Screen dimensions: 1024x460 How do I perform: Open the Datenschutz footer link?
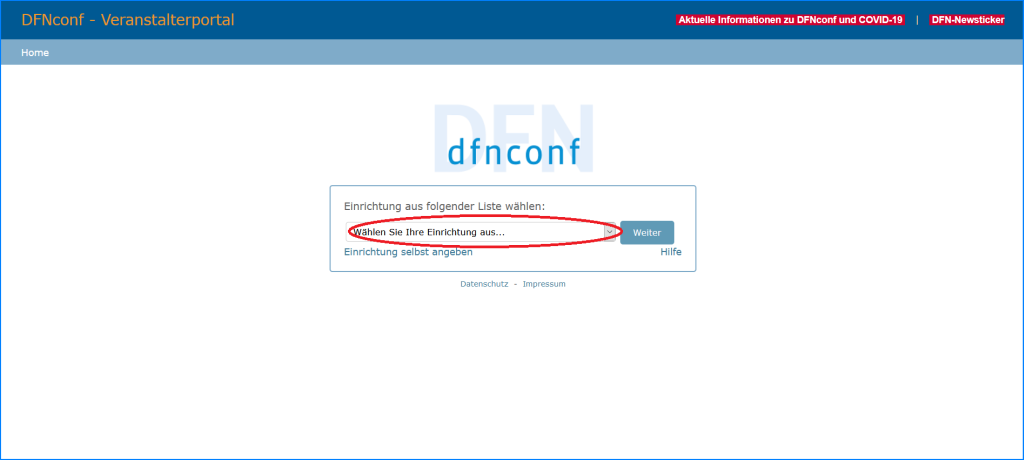pyautogui.click(x=484, y=284)
